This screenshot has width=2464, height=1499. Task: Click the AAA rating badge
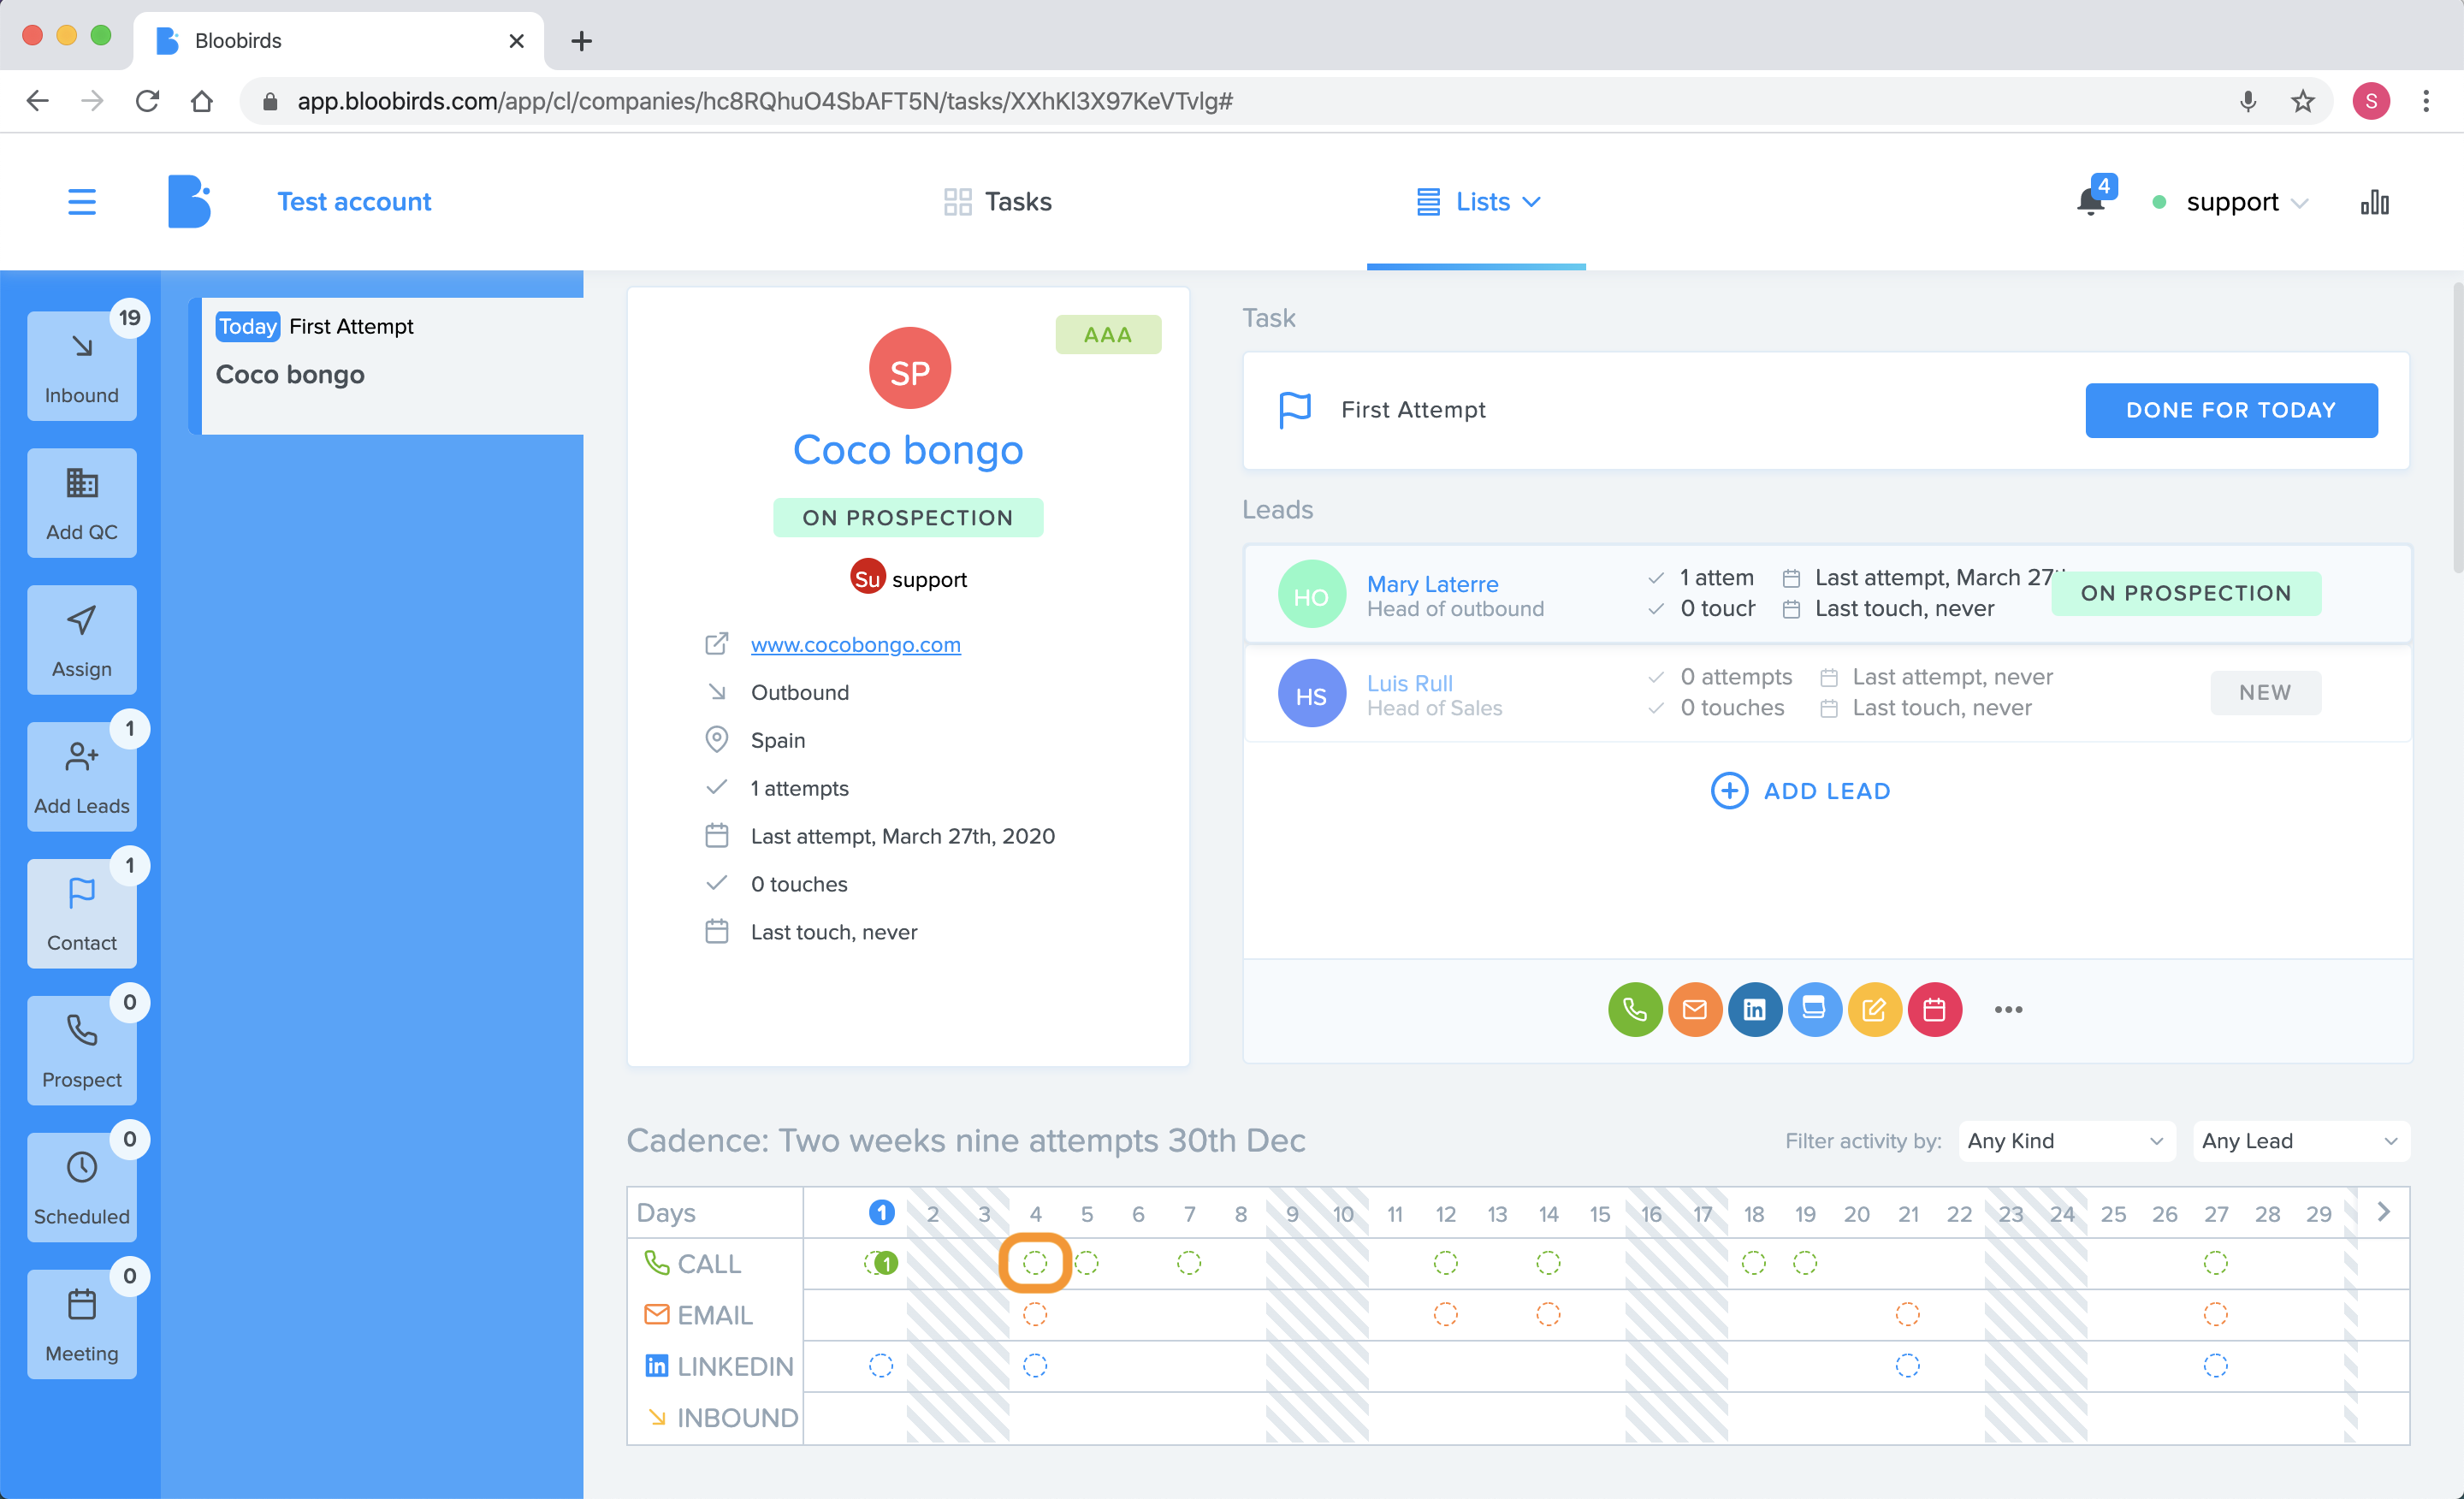click(1108, 335)
